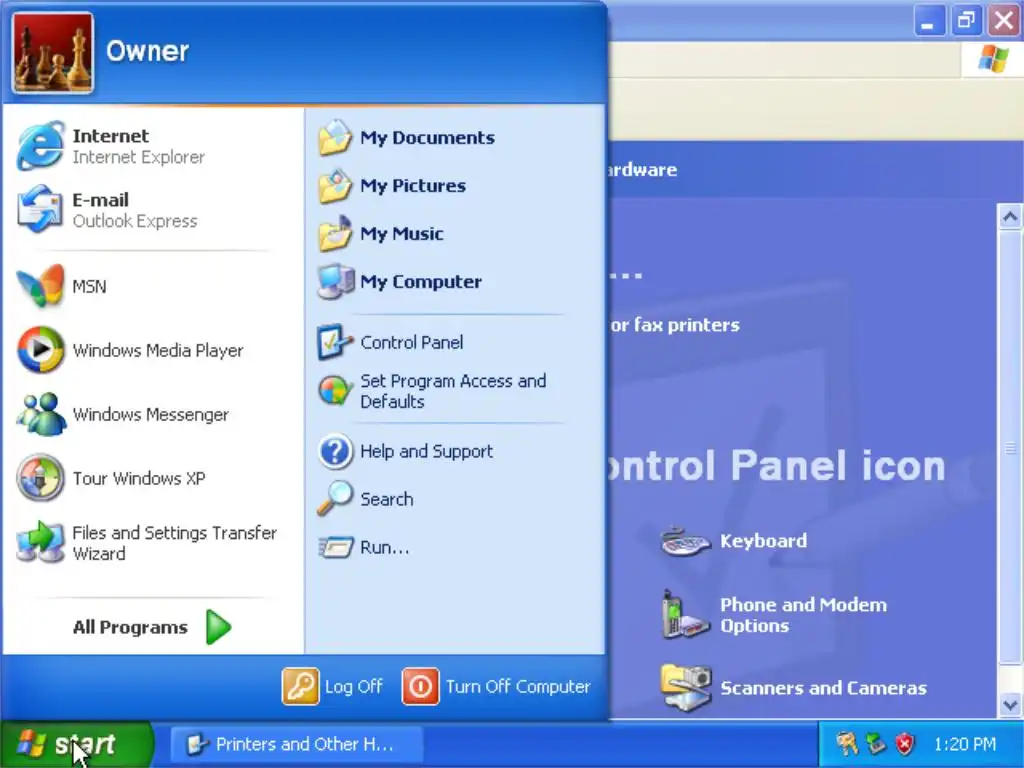Click the Start button
1024x768 pixels.
[x=76, y=744]
